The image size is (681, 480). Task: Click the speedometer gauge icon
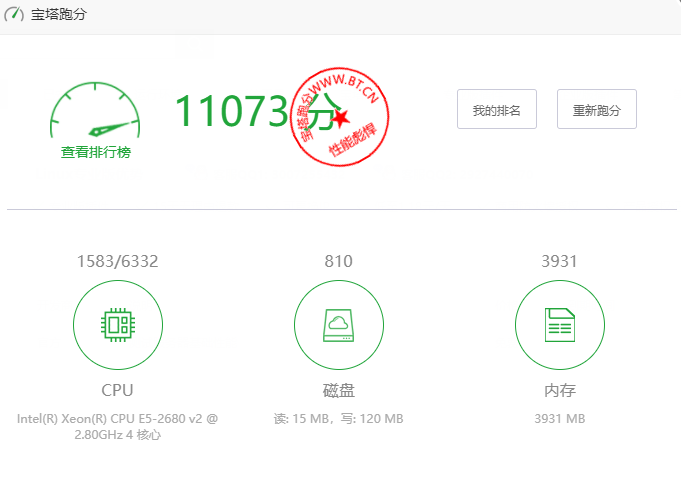tap(95, 114)
